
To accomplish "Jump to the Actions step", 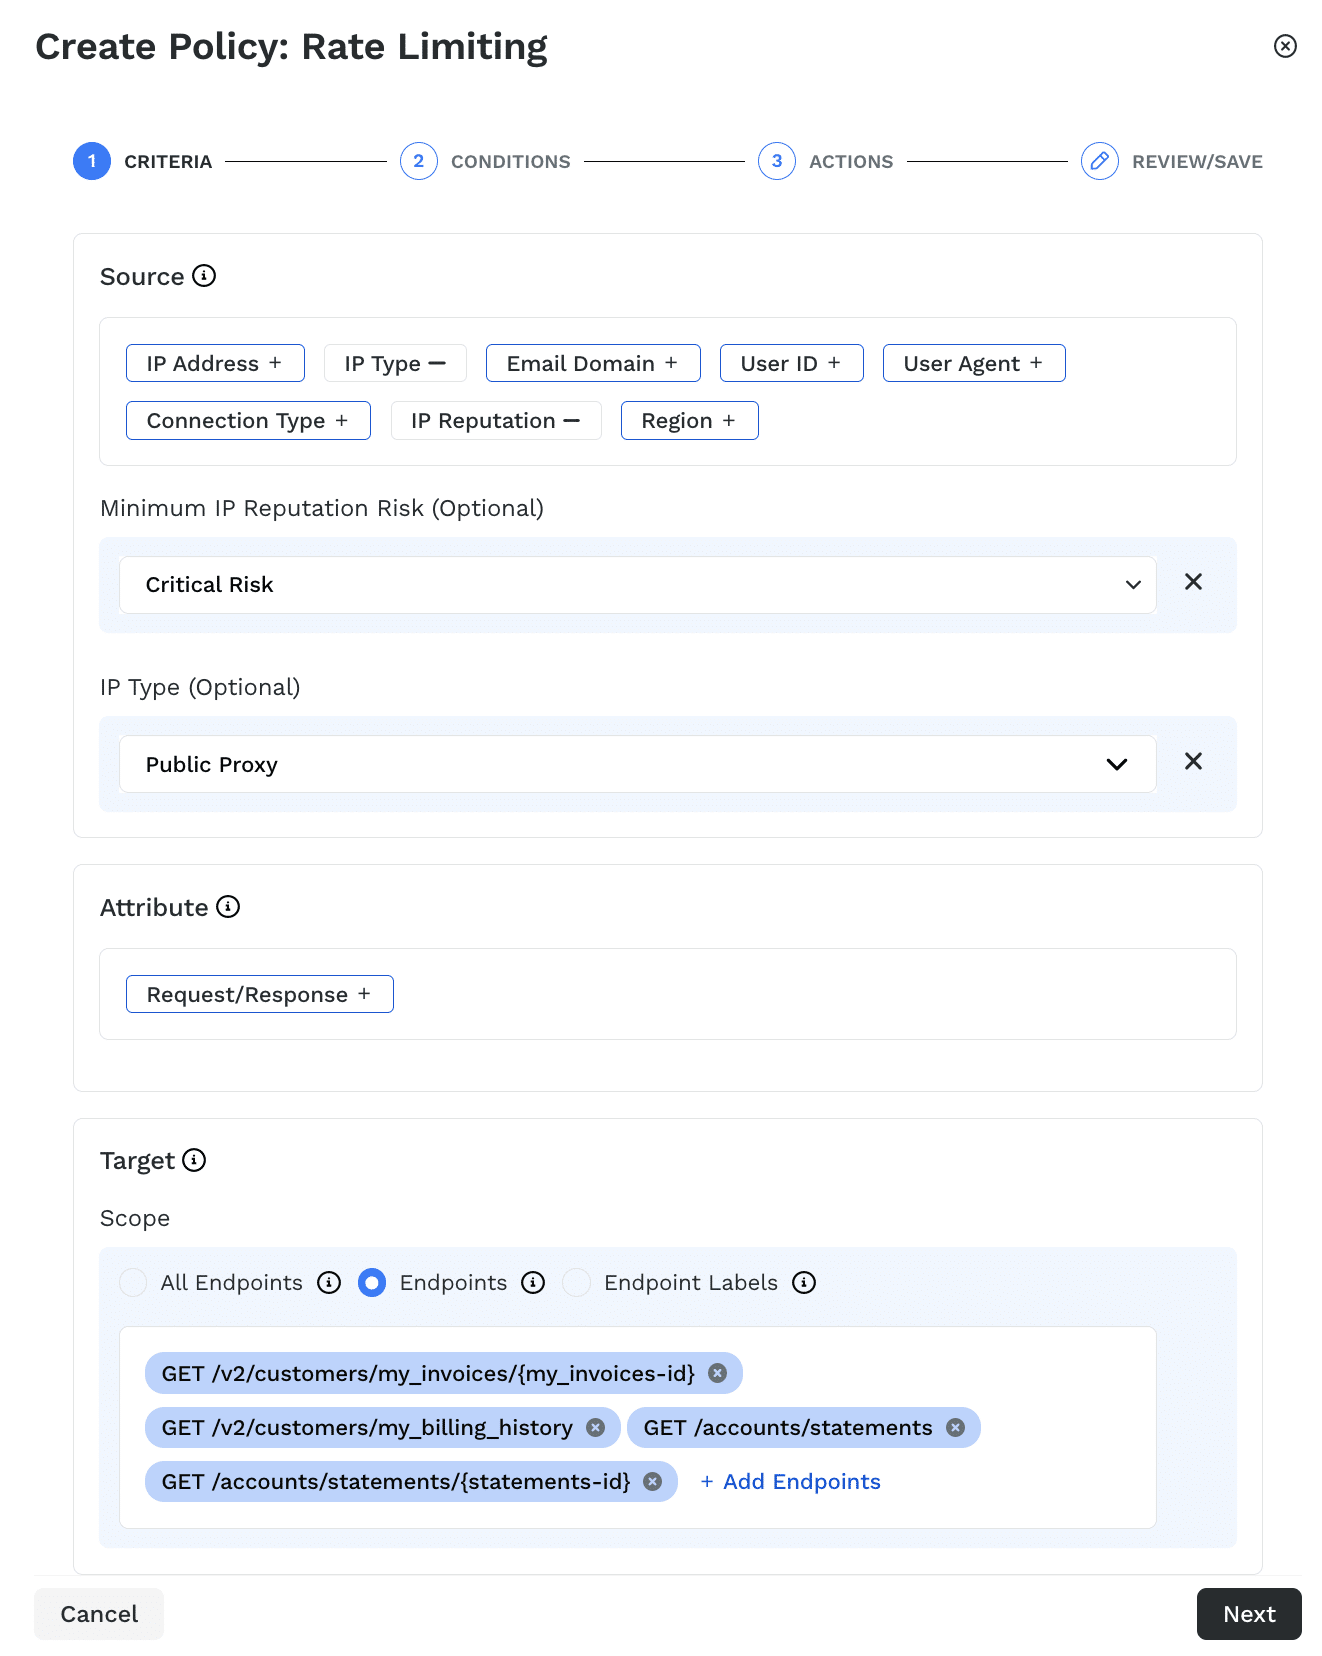I will click(x=777, y=161).
